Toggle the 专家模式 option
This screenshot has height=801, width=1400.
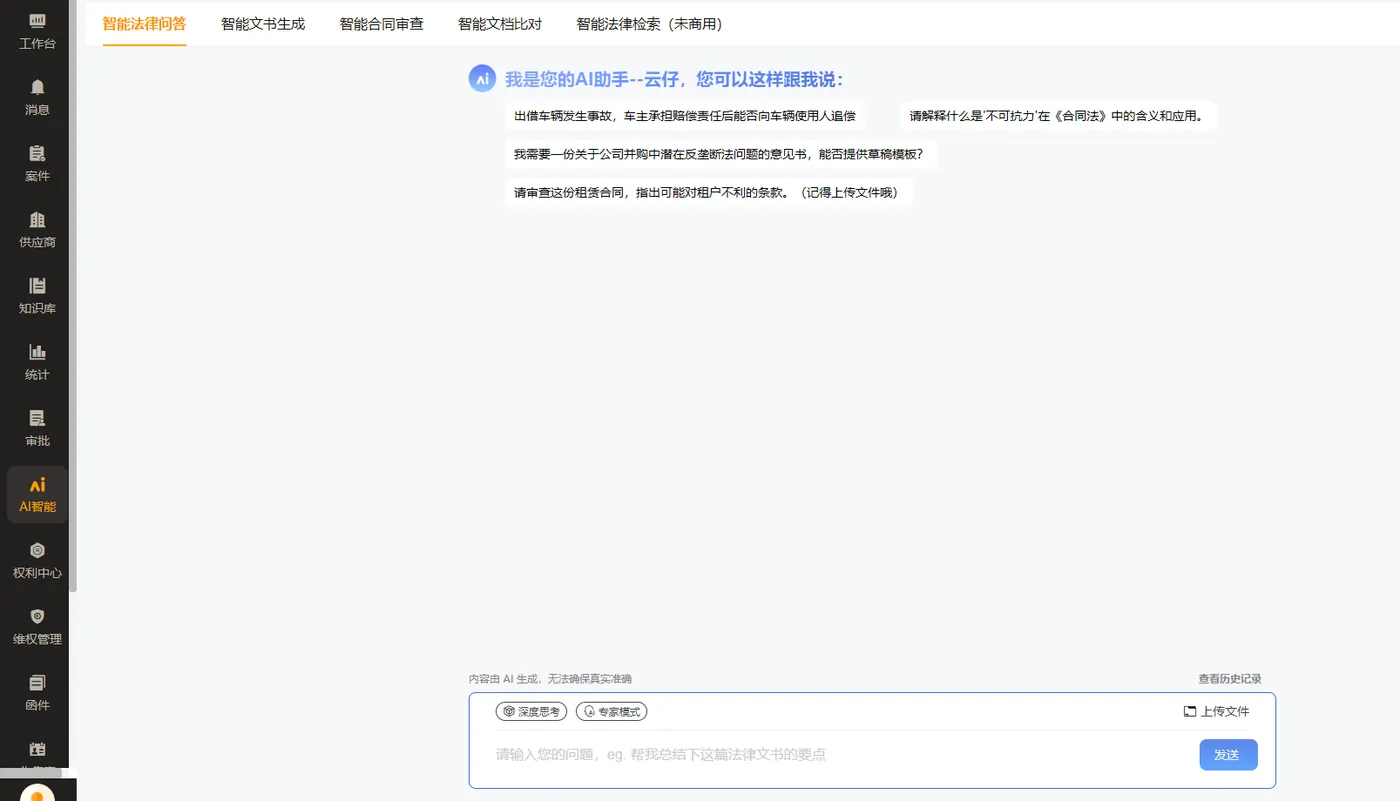point(611,711)
